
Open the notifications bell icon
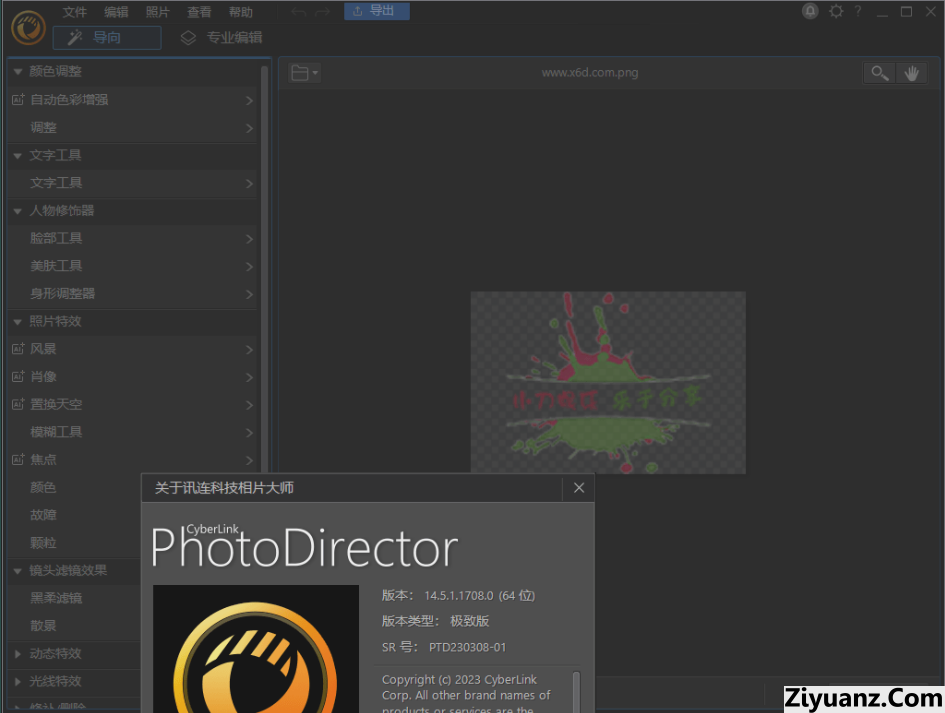pos(810,11)
